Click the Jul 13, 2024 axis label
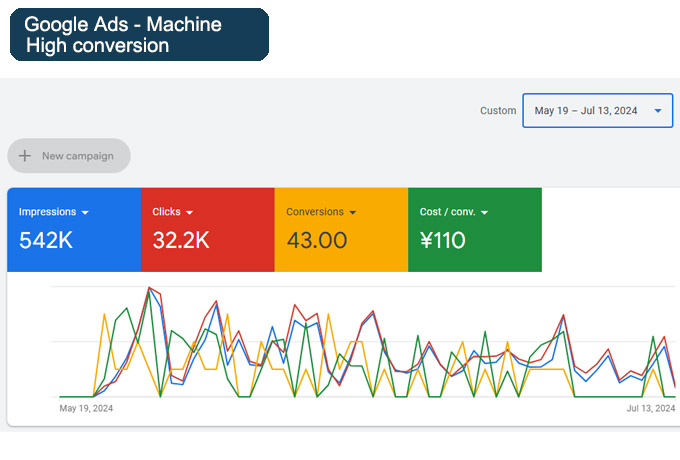 point(651,408)
